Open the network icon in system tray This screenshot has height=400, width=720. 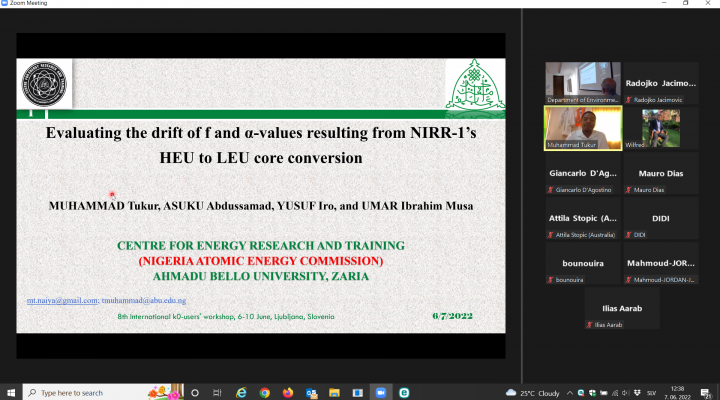[615, 393]
